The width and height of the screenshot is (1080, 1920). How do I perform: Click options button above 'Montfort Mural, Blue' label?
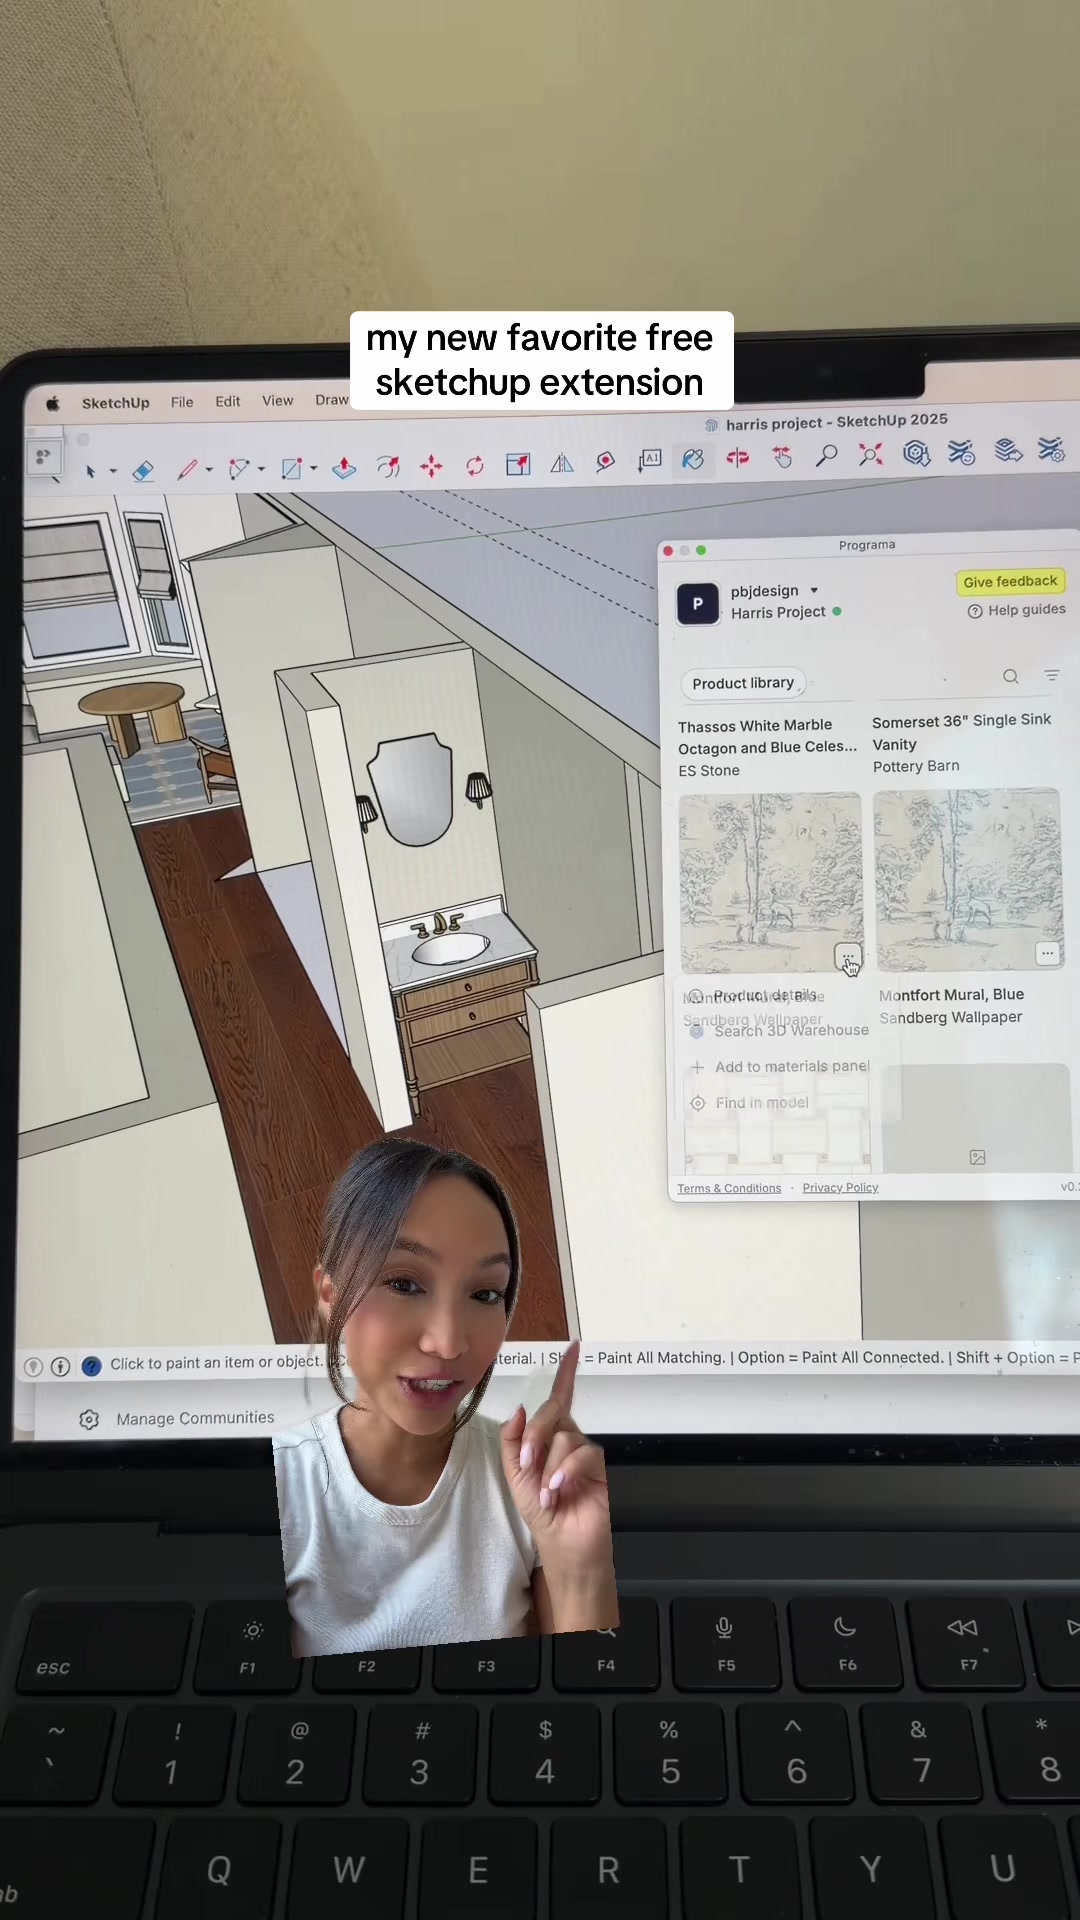[1047, 954]
